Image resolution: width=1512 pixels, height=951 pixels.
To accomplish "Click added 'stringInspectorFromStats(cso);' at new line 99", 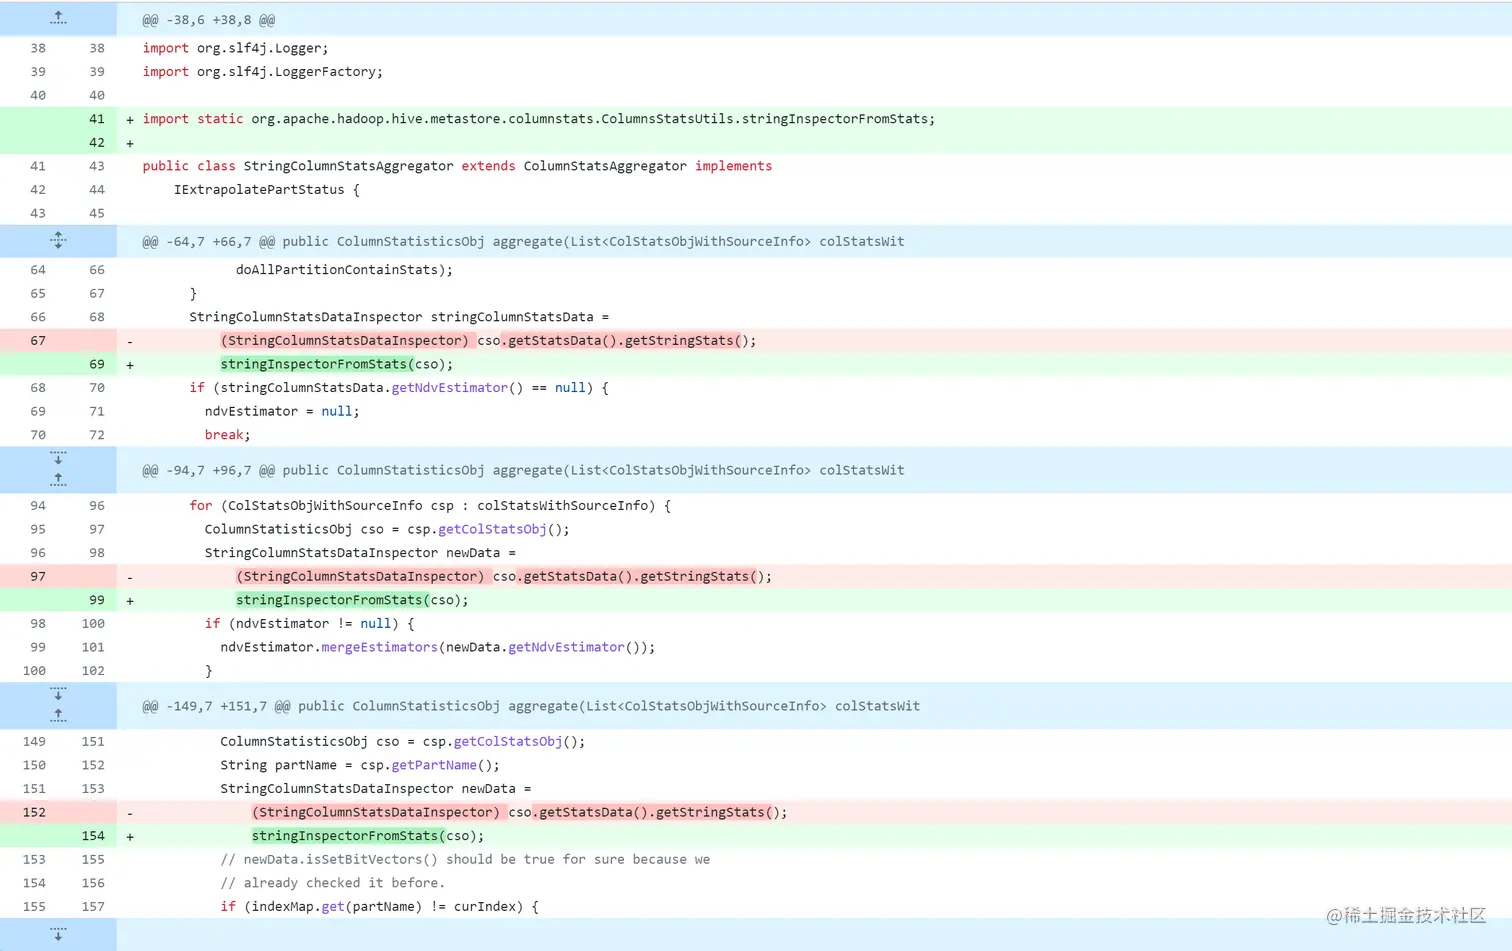I will click(352, 600).
